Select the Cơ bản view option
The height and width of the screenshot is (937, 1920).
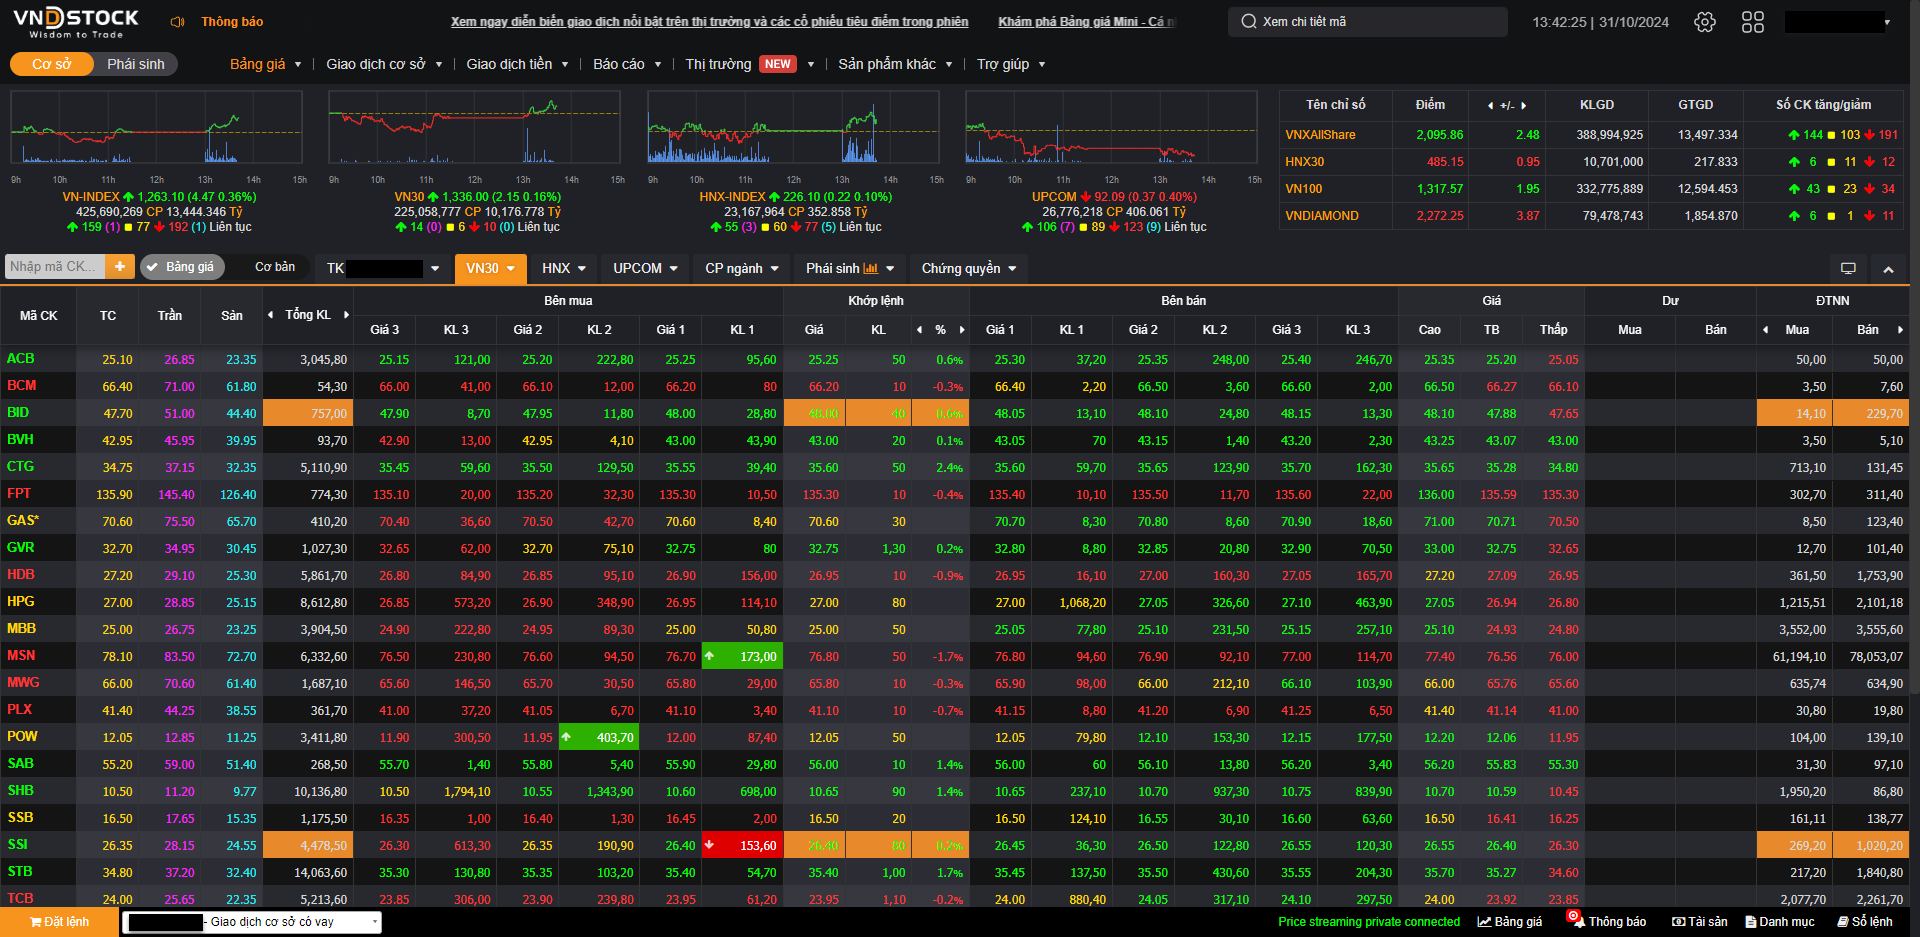[275, 267]
